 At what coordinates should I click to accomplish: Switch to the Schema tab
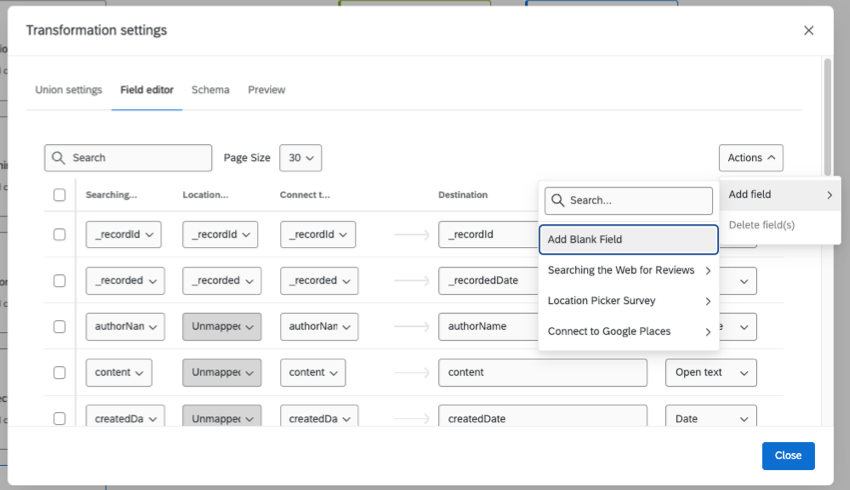click(210, 90)
